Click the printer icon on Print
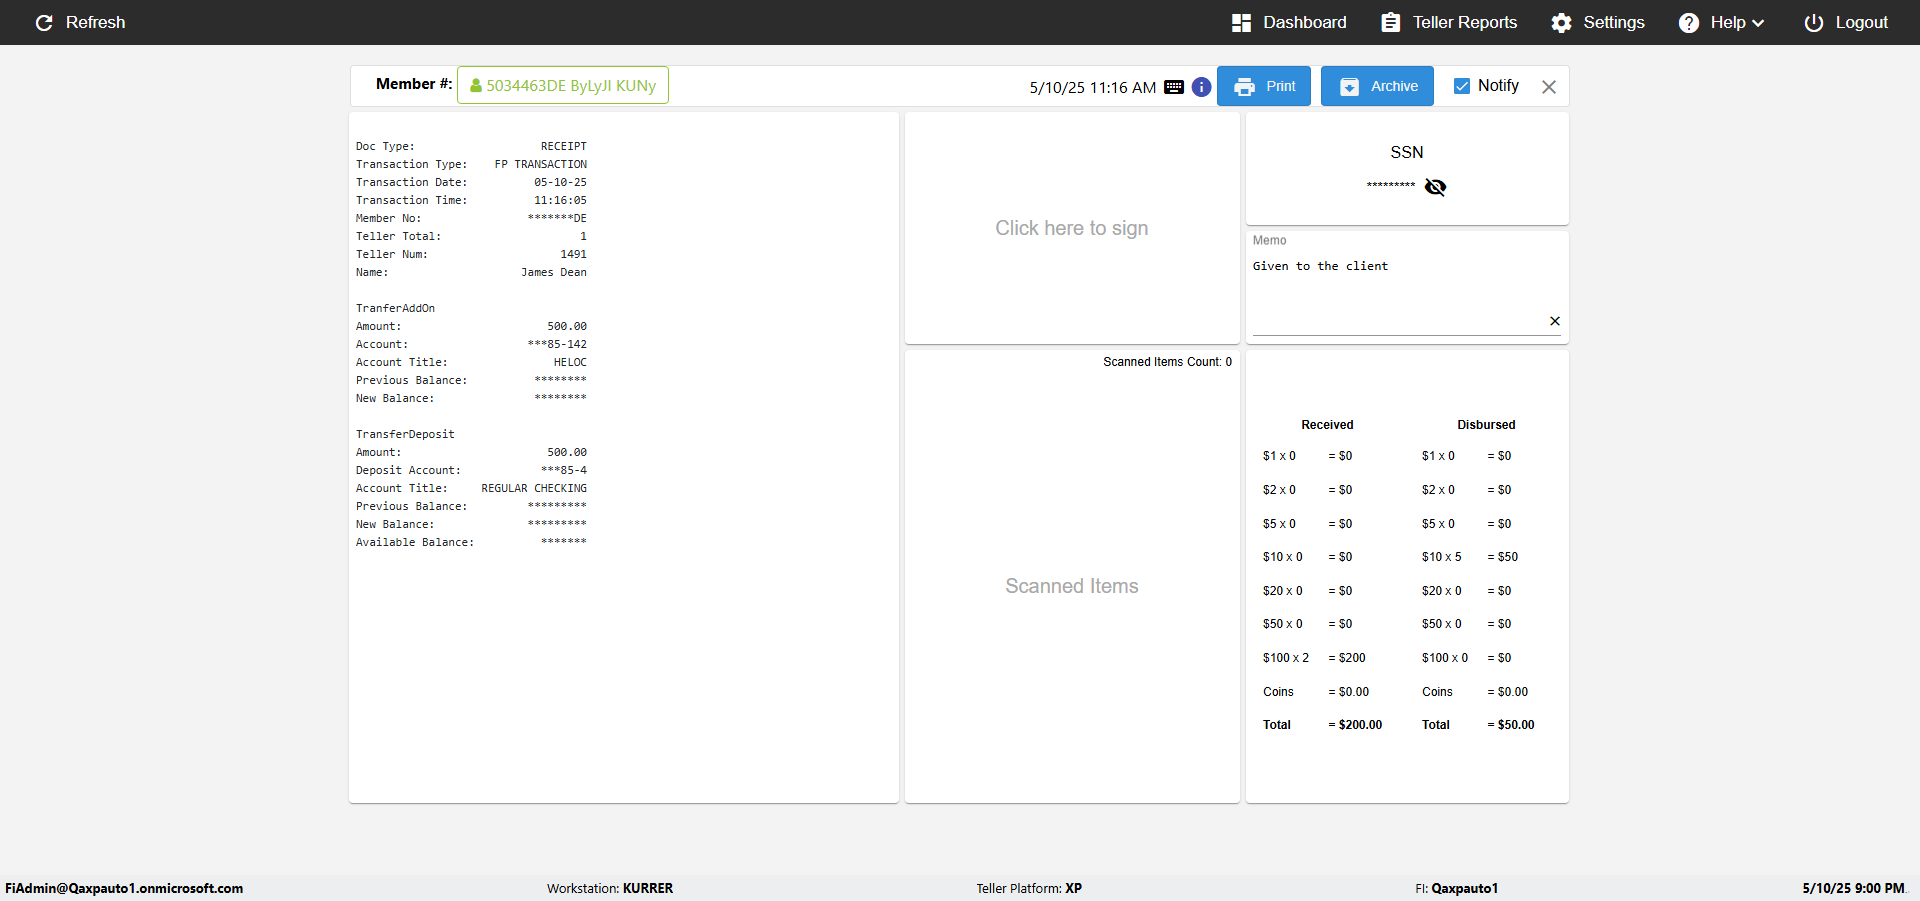1920x901 pixels. point(1244,87)
